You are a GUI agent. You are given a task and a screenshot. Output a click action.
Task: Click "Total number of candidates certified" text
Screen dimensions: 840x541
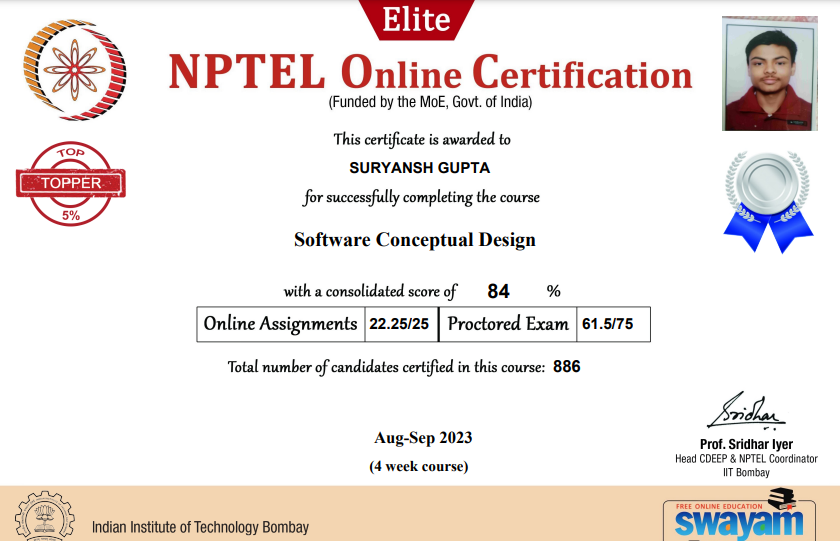[386, 367]
